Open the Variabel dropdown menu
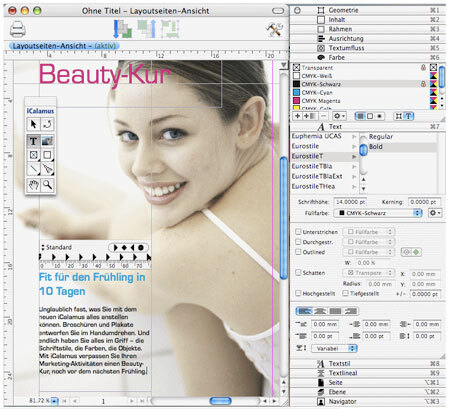This screenshot has width=450, height=409. pos(334,348)
